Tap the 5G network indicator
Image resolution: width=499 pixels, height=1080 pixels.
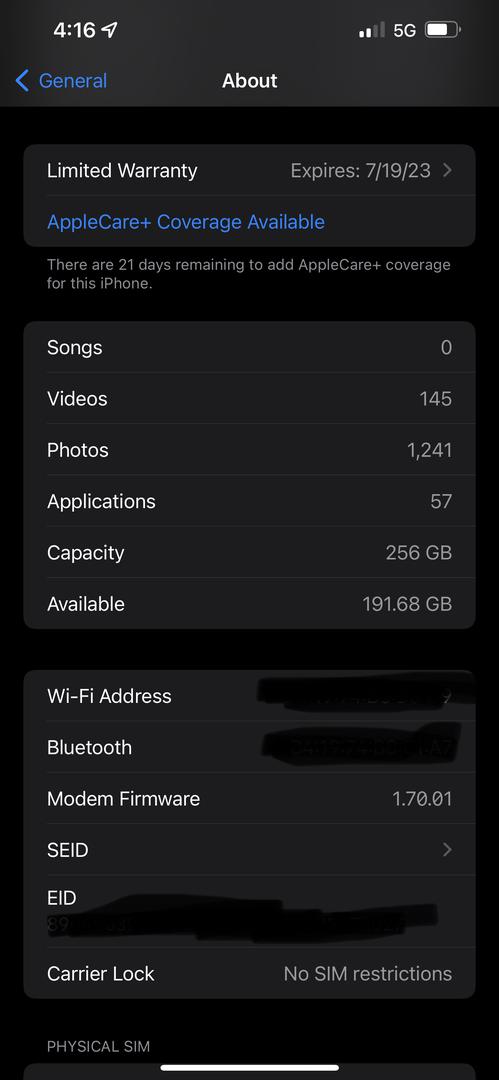(405, 30)
